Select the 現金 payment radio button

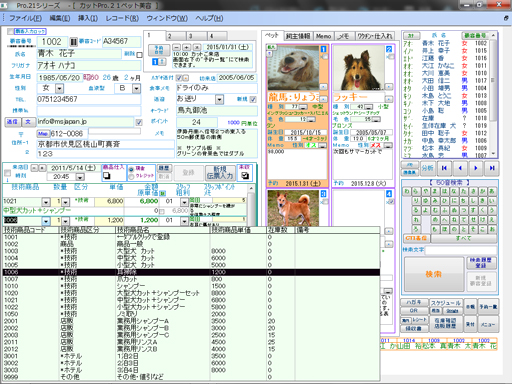131,169
